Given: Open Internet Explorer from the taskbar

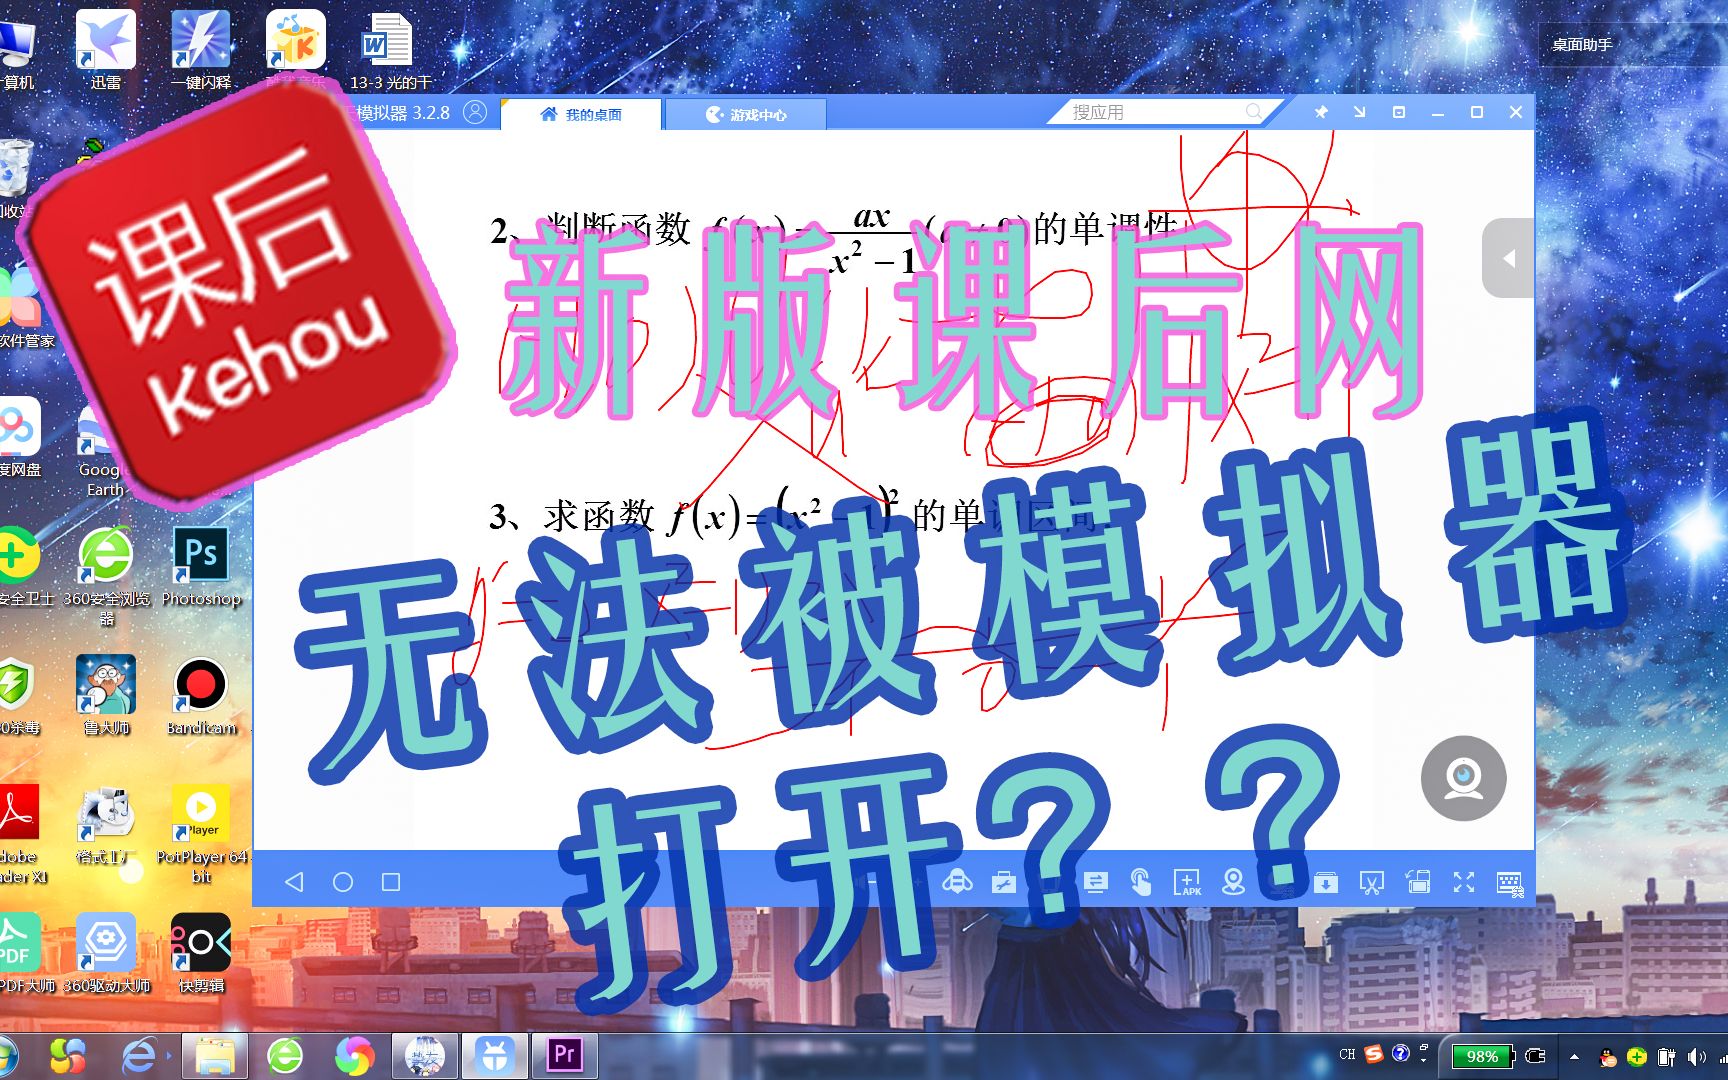Looking at the screenshot, I should (x=139, y=1056).
